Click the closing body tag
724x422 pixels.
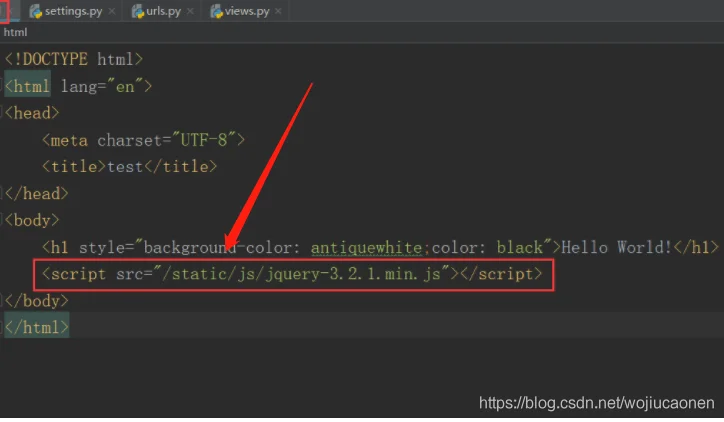coord(36,301)
